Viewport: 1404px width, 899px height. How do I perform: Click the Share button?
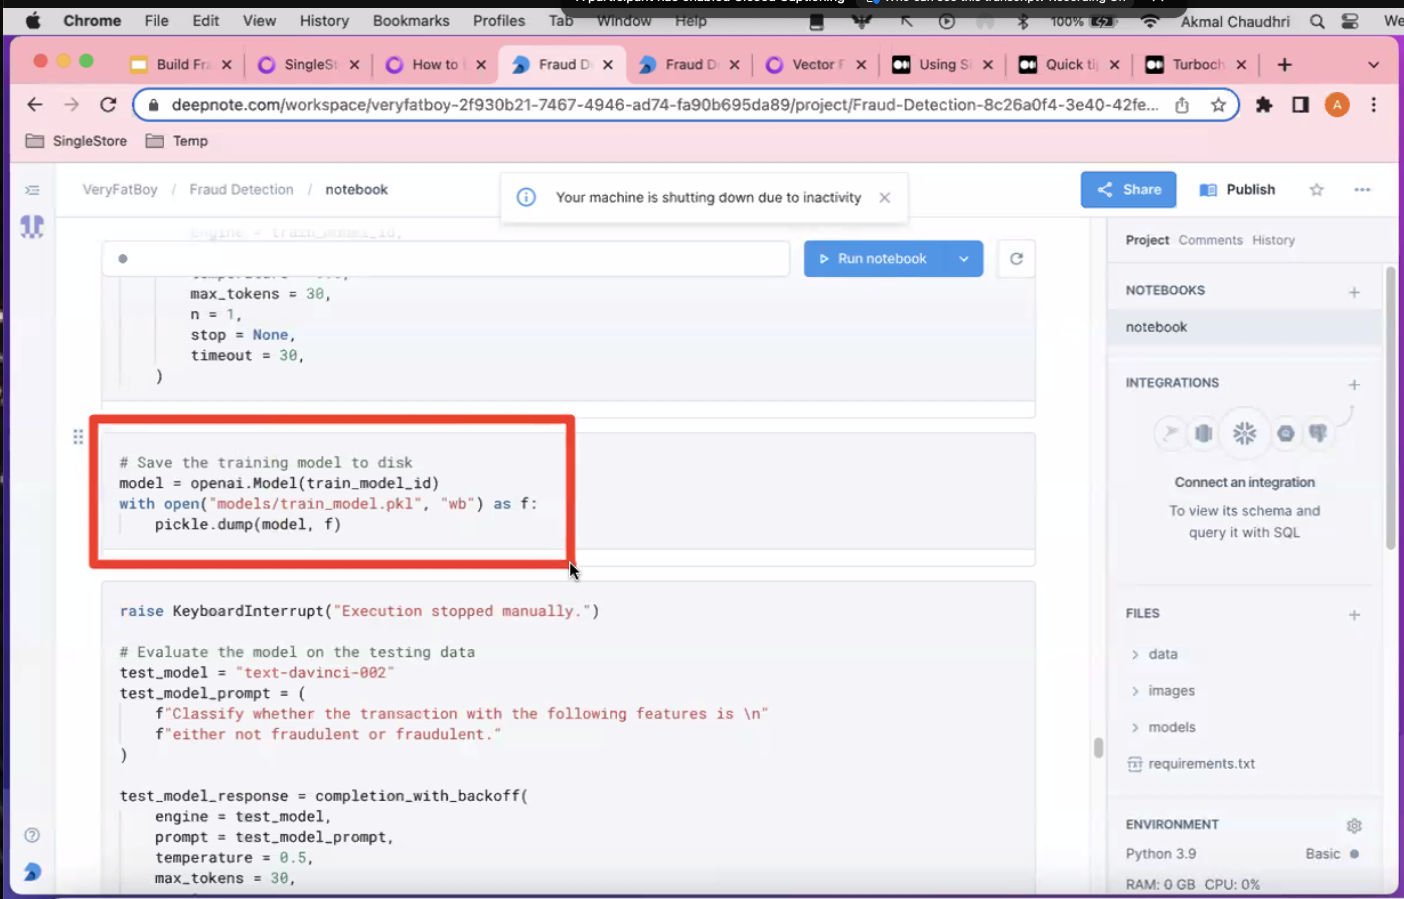coord(1128,190)
